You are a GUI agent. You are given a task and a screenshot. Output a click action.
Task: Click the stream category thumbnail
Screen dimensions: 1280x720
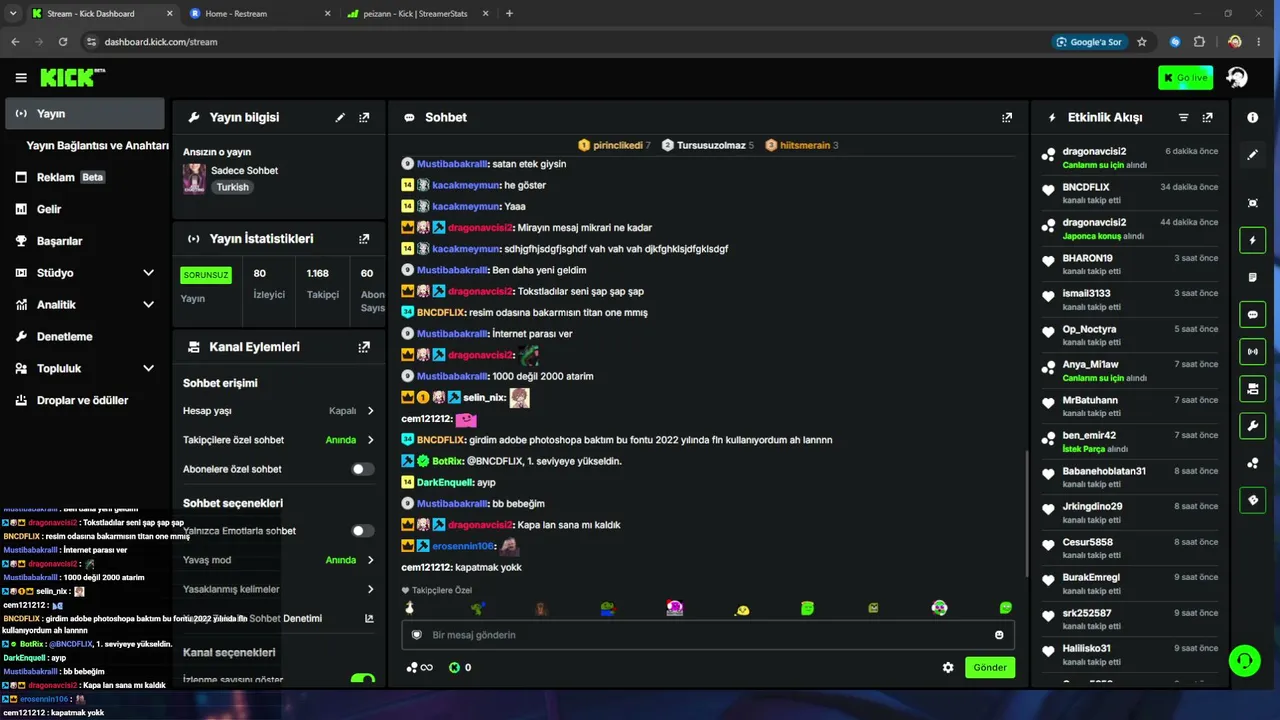194,178
